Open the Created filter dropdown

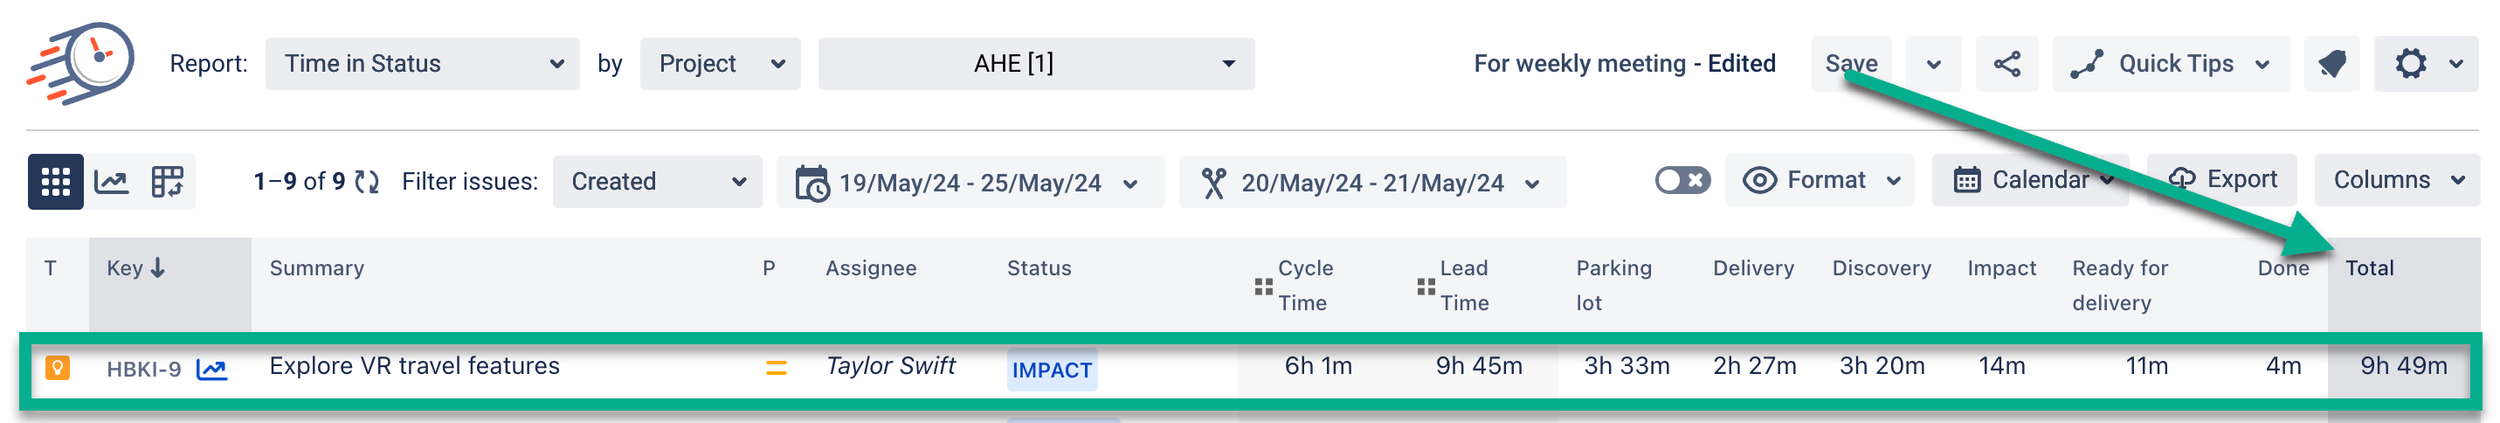pos(657,182)
